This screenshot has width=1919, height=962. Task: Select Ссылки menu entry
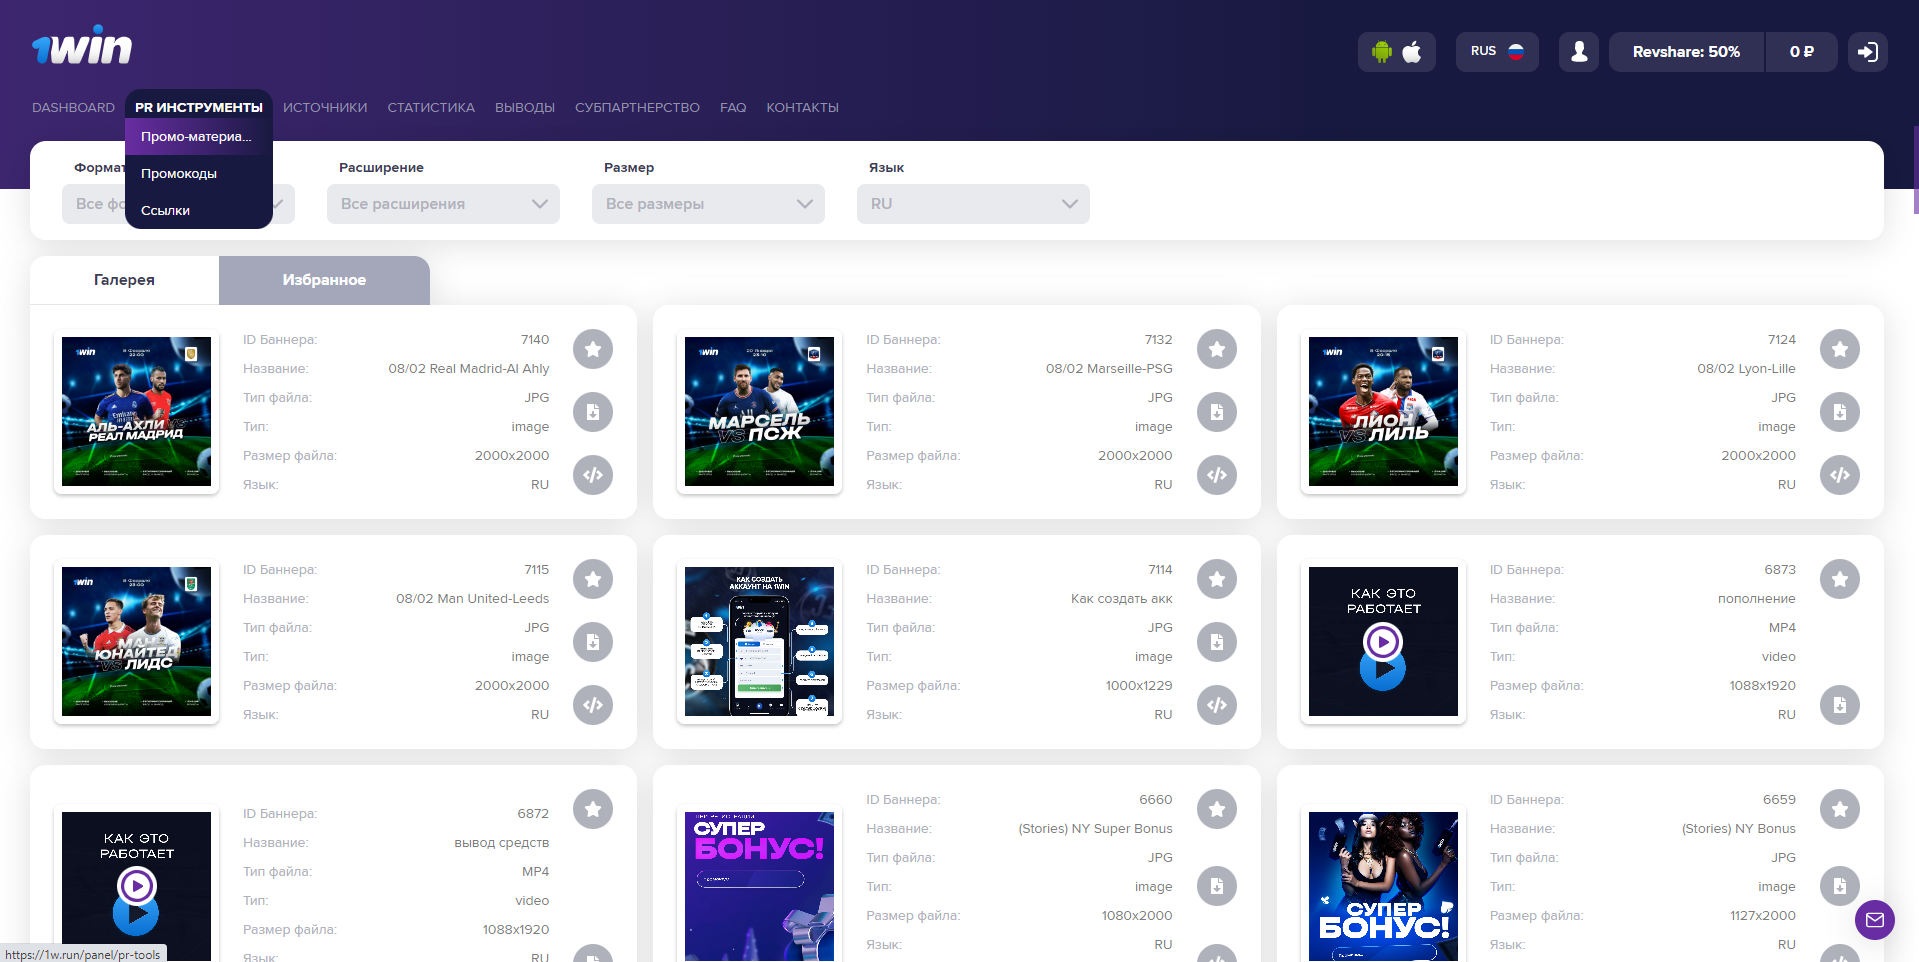tap(199, 211)
